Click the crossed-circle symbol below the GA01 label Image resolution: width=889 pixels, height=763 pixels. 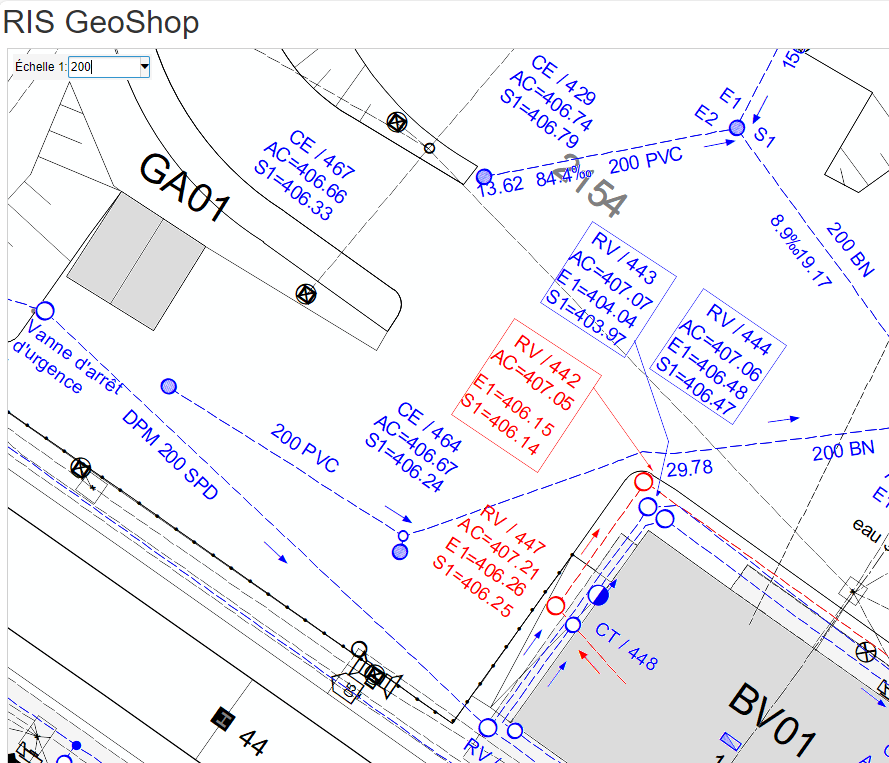[306, 293]
